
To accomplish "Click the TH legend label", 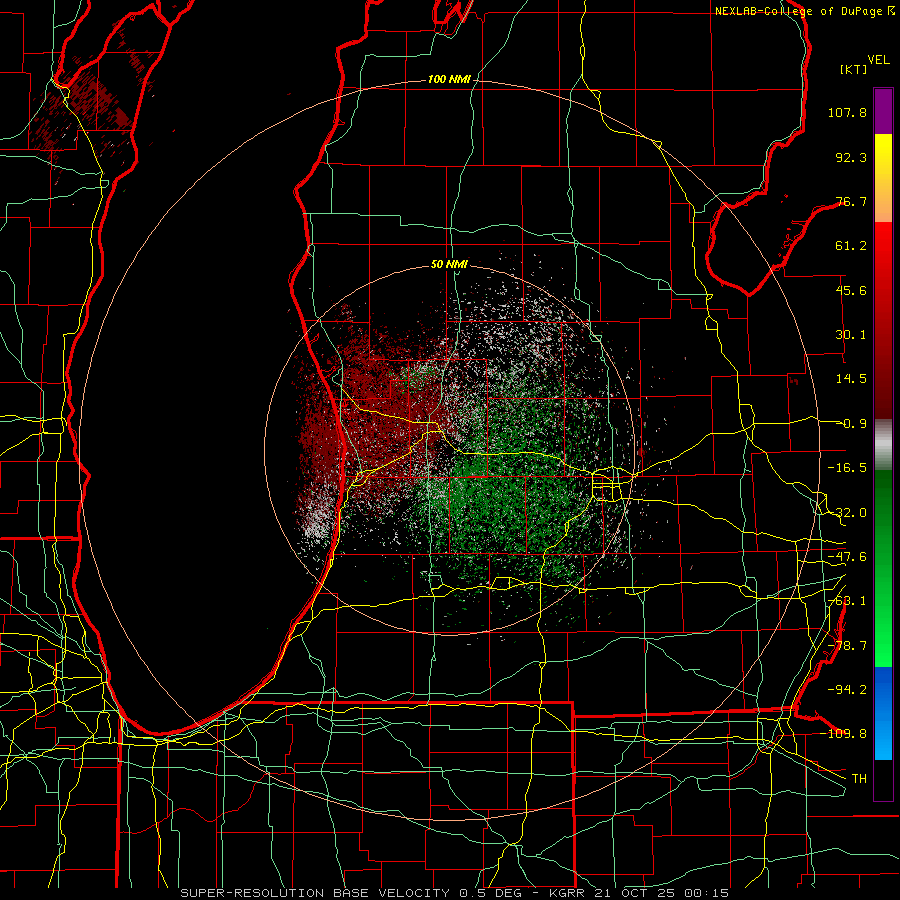I will pyautogui.click(x=859, y=778).
